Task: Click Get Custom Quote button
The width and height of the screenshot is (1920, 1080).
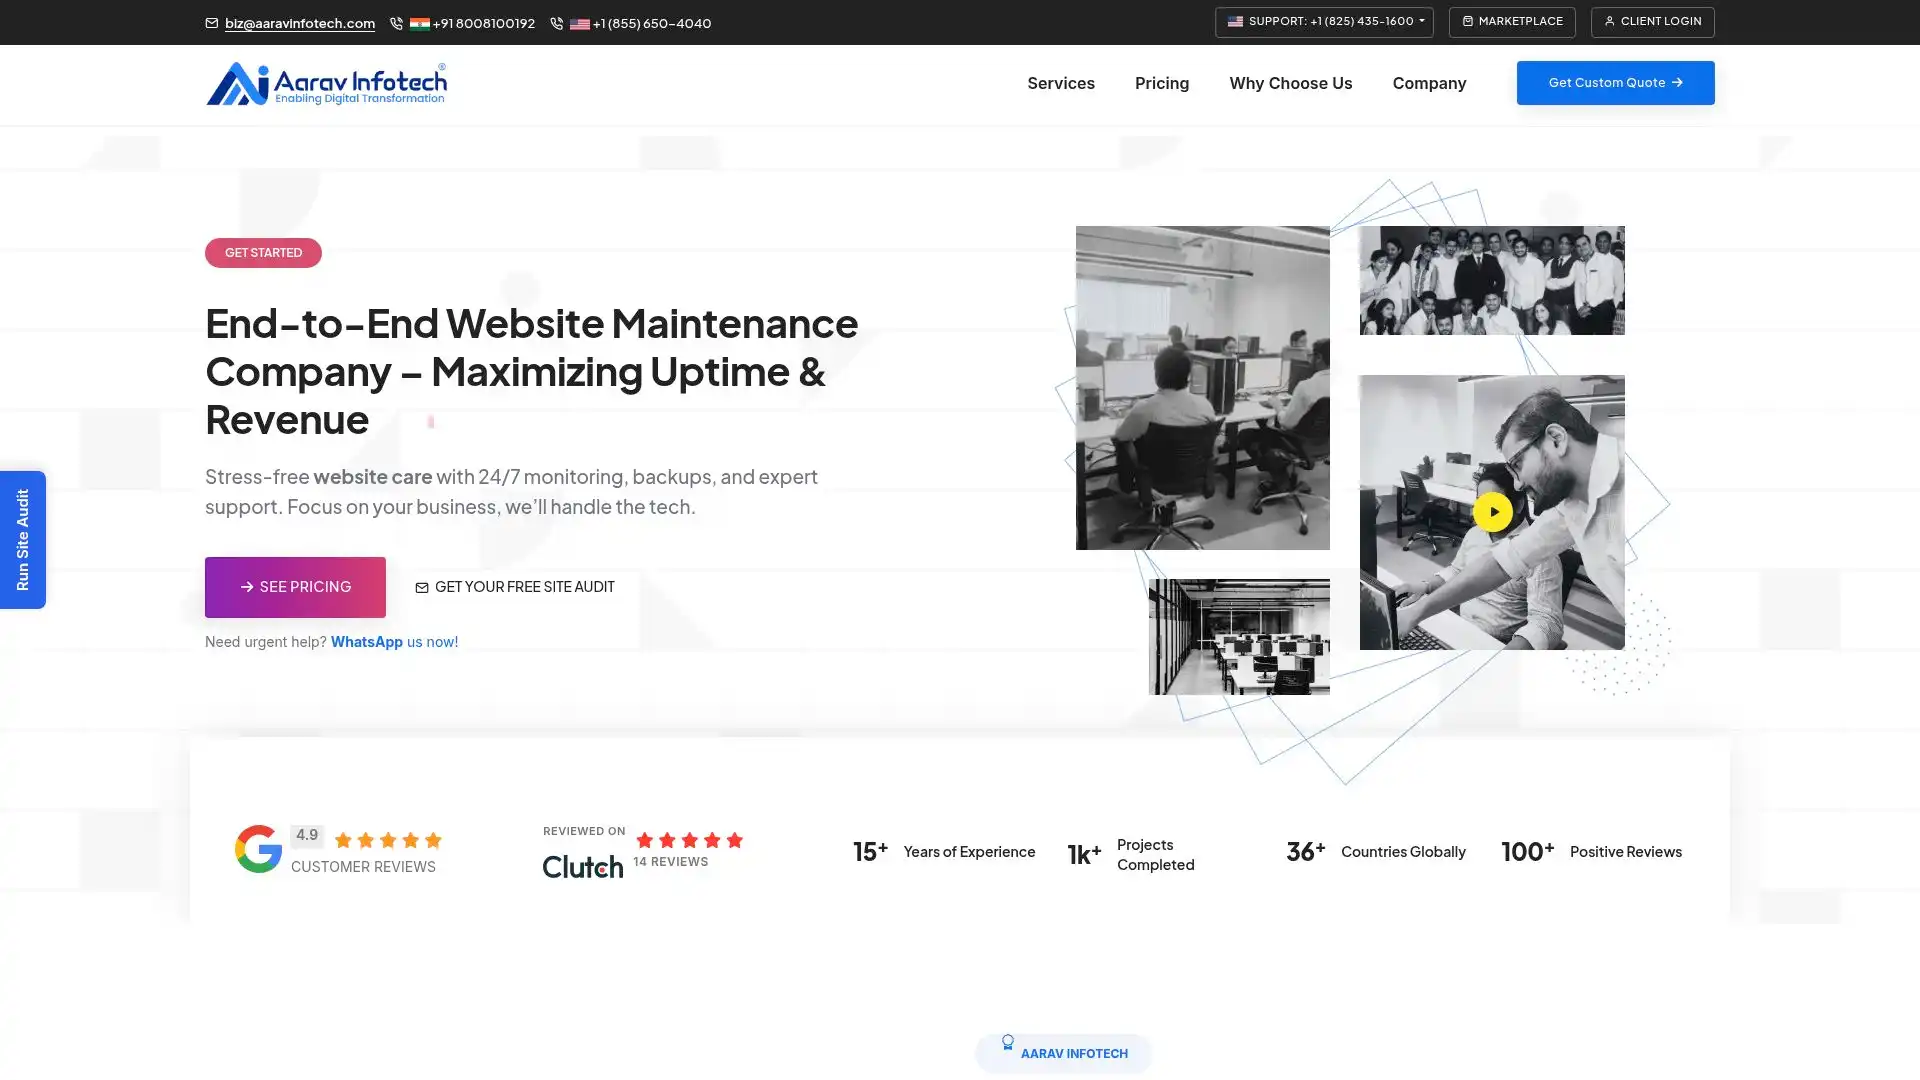Action: pyautogui.click(x=1614, y=83)
